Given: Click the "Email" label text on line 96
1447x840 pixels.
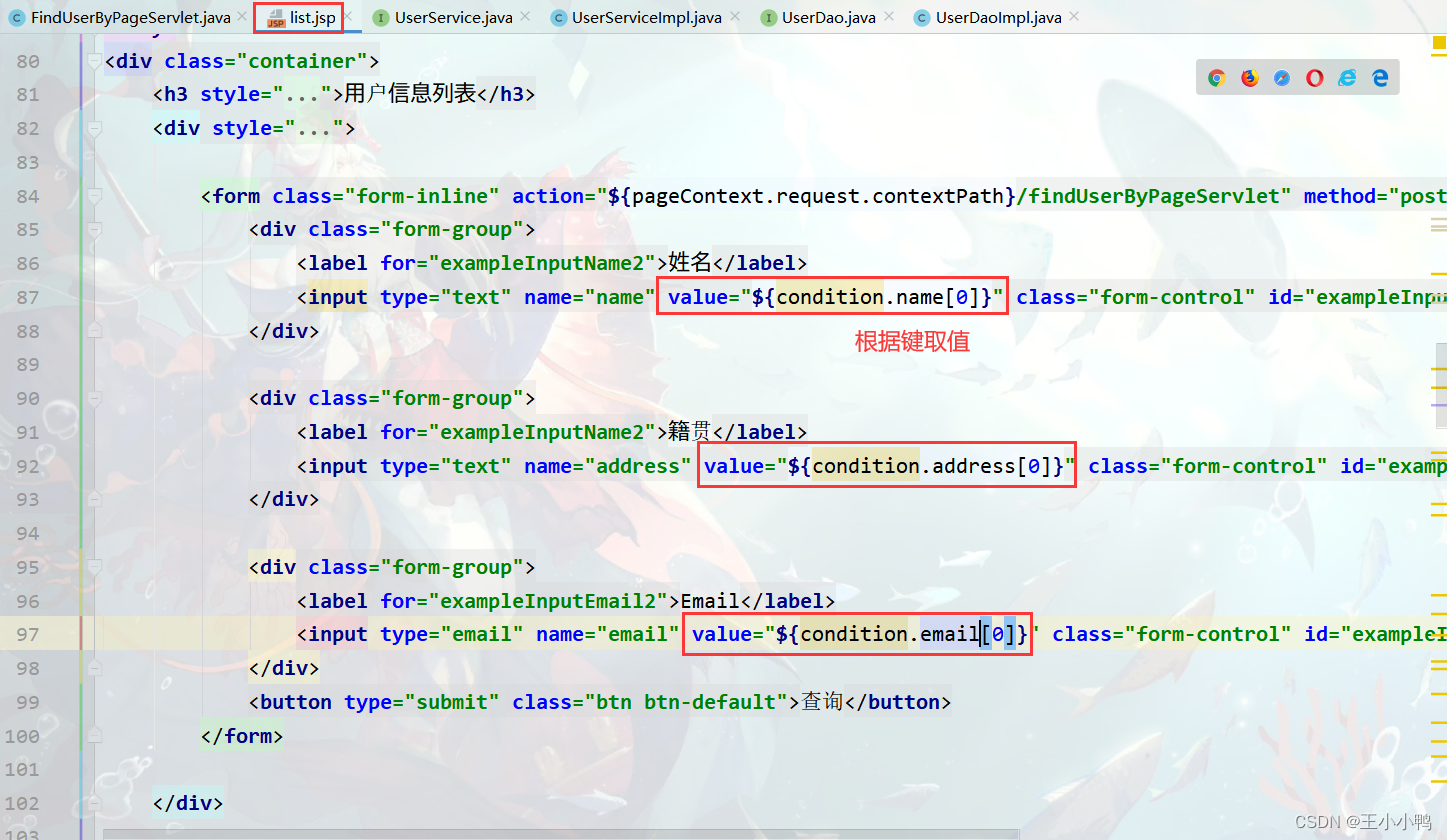Looking at the screenshot, I should click(x=710, y=601).
